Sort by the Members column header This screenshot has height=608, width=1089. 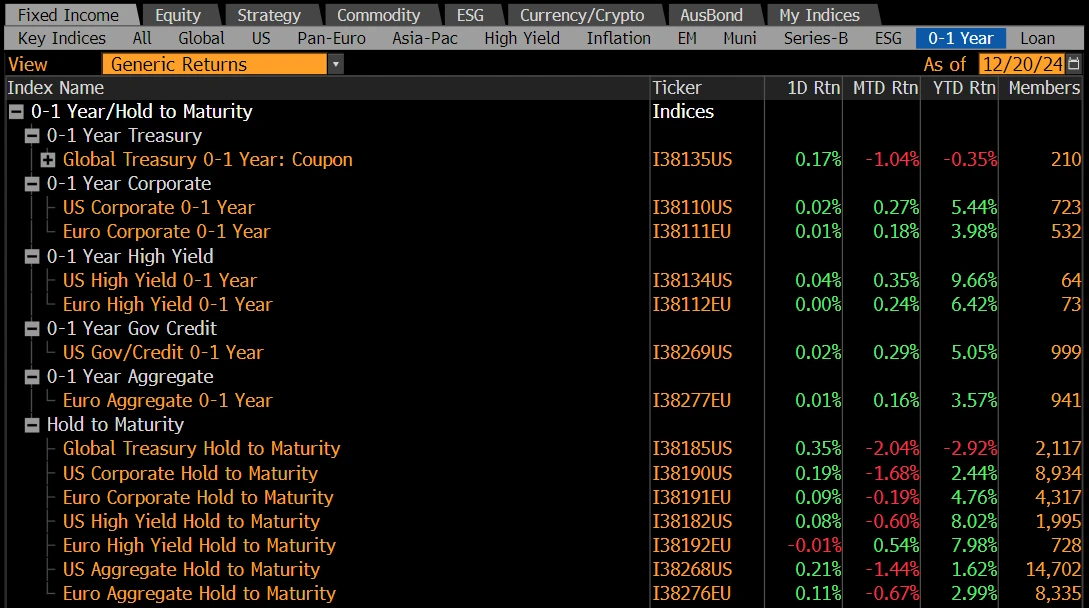click(x=1044, y=88)
